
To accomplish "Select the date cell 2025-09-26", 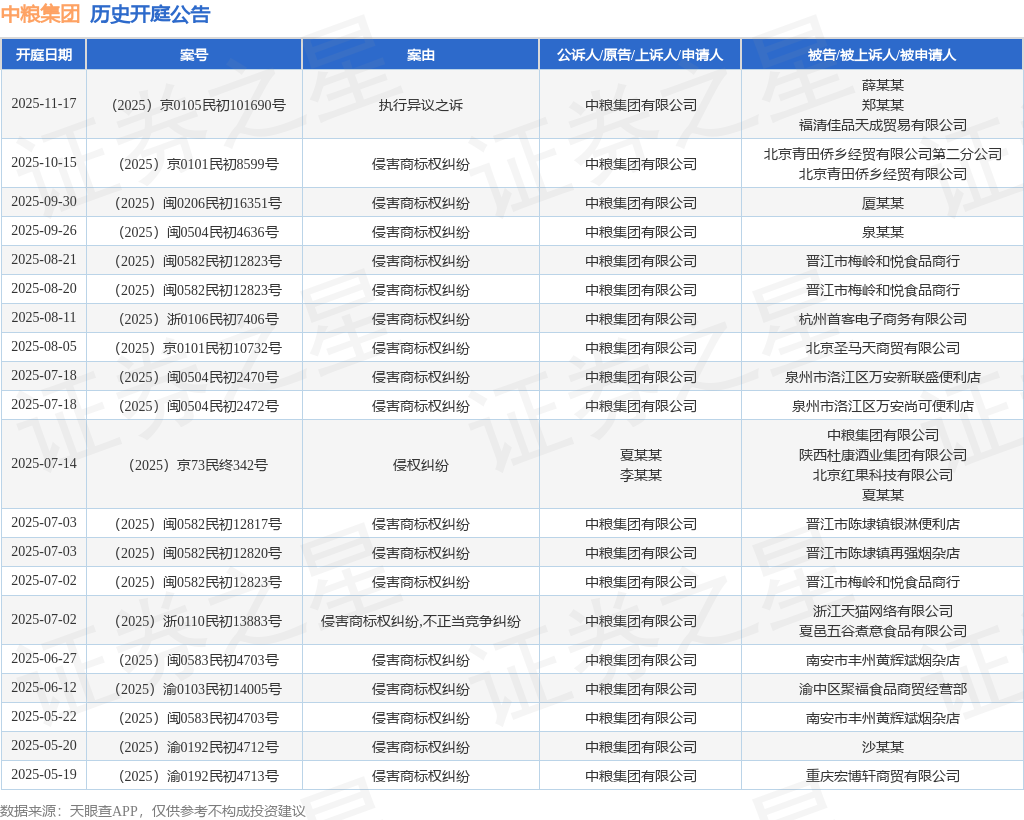I will pyautogui.click(x=44, y=230).
